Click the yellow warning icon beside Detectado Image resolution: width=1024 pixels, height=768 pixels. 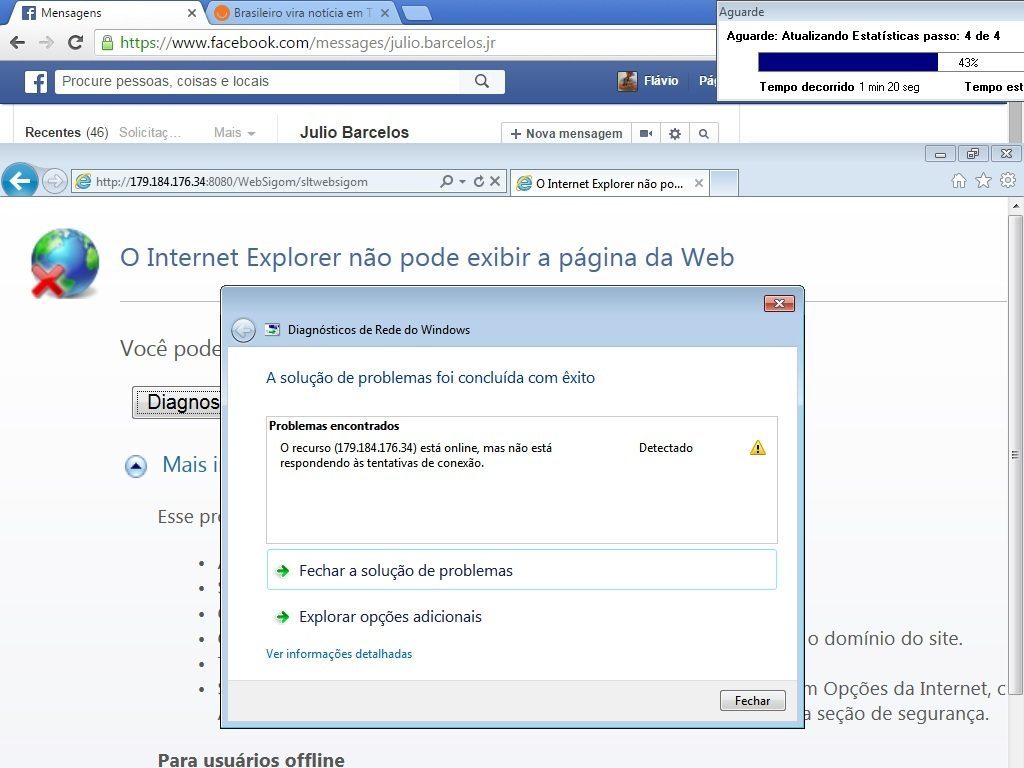click(x=758, y=447)
